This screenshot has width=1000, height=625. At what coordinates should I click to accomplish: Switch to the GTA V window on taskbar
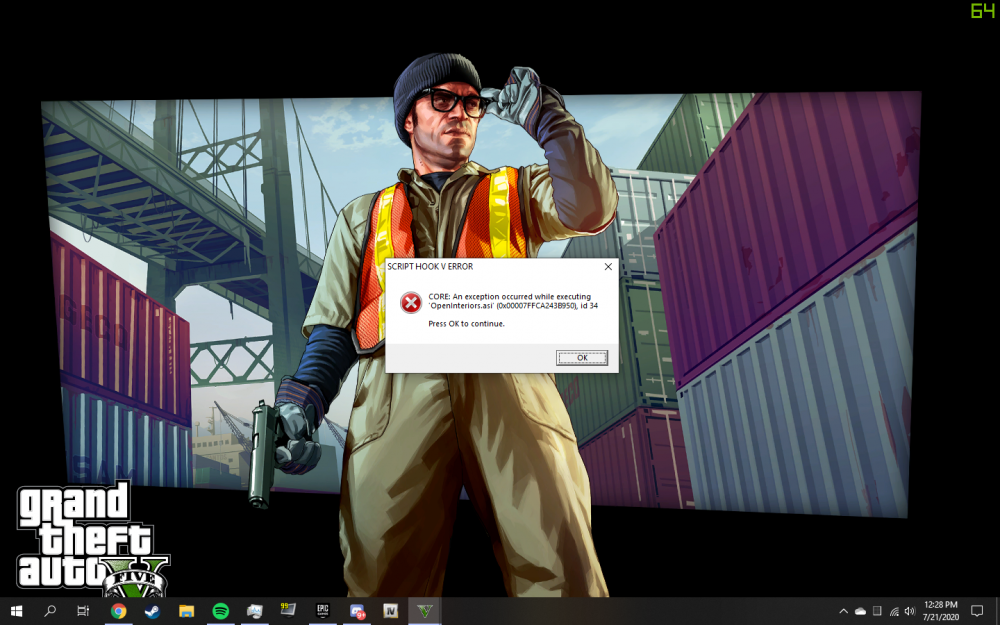coord(427,610)
